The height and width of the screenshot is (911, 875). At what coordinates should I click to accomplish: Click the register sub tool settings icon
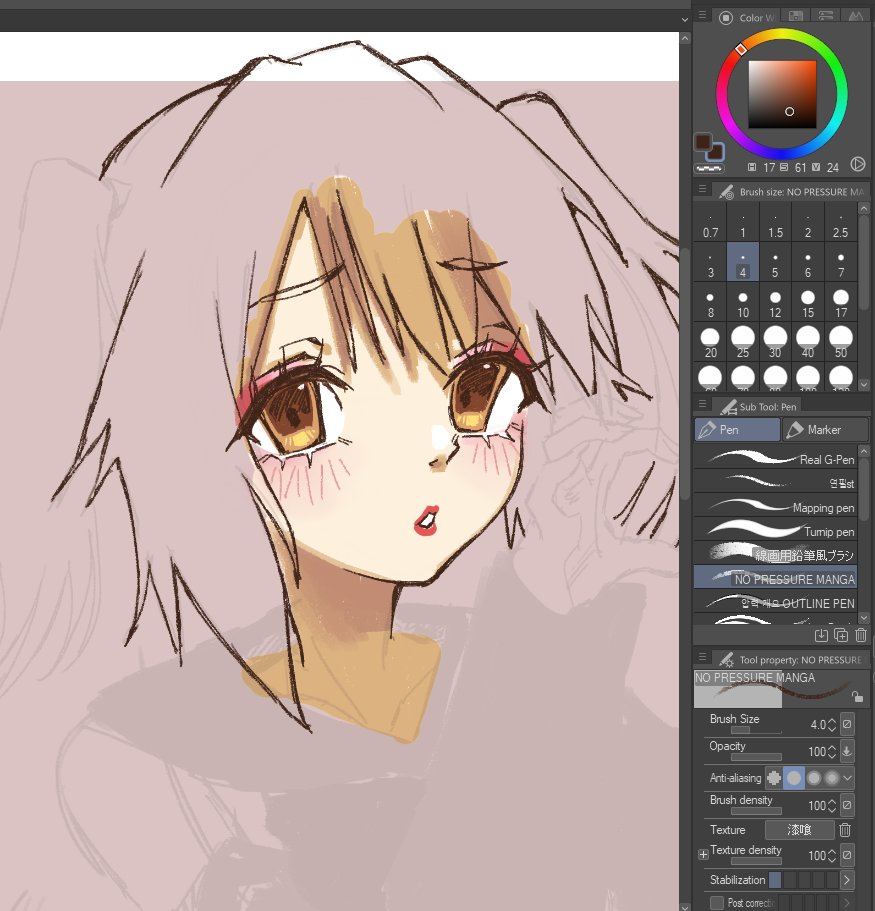(x=820, y=635)
